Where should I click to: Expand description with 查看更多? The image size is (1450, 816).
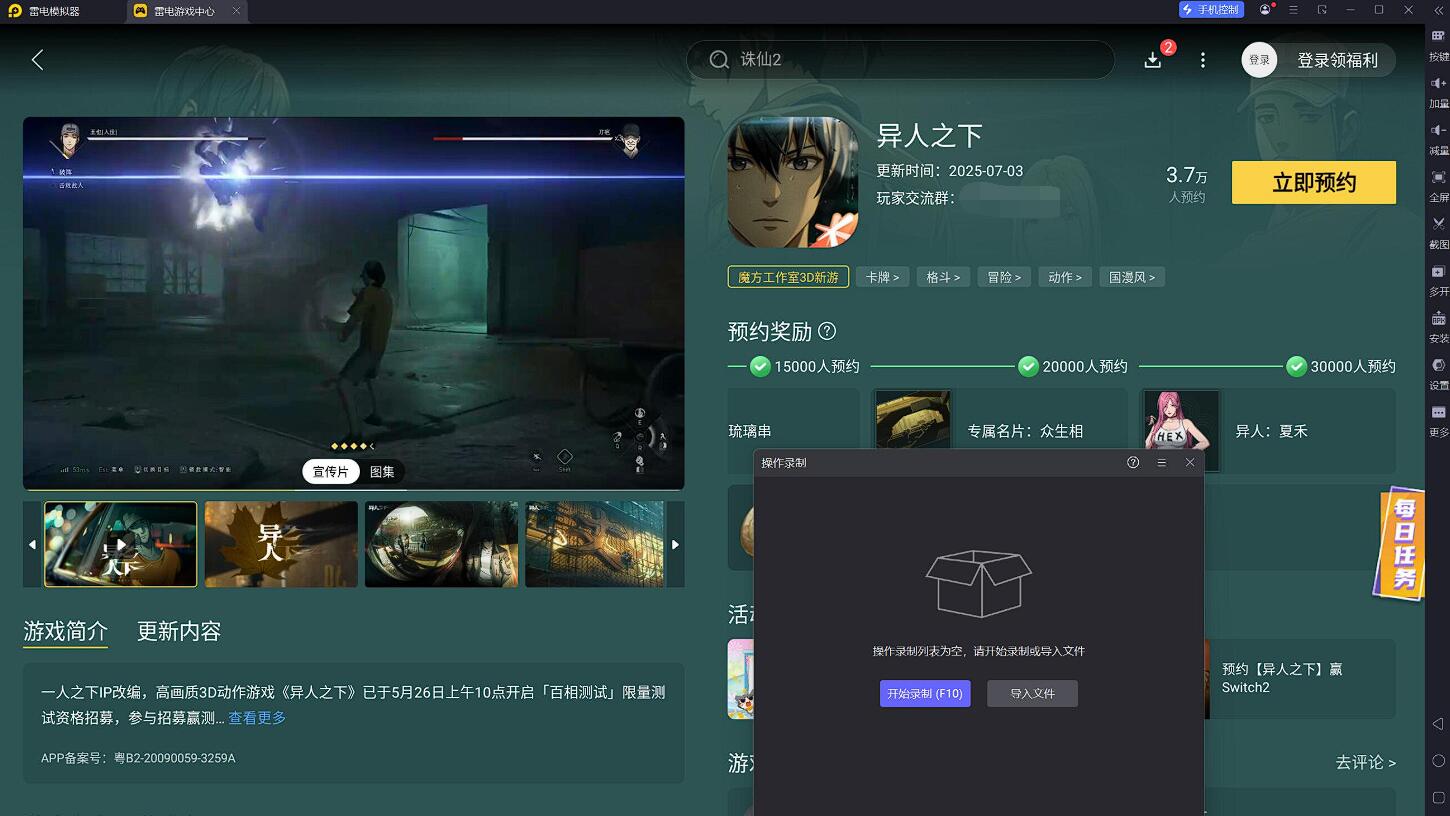click(257, 718)
